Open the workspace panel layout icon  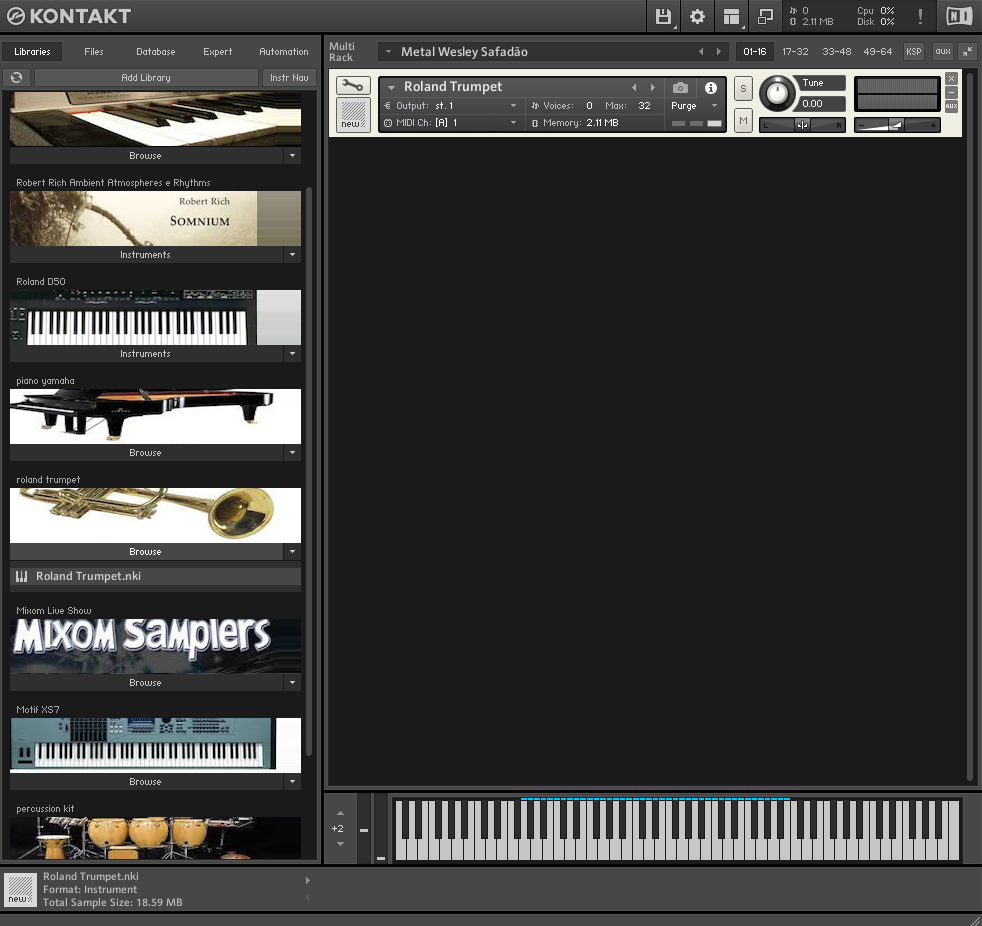pyautogui.click(x=731, y=16)
